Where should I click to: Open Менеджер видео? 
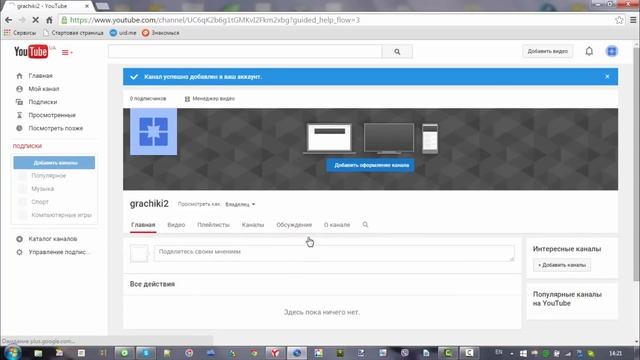click(x=210, y=99)
